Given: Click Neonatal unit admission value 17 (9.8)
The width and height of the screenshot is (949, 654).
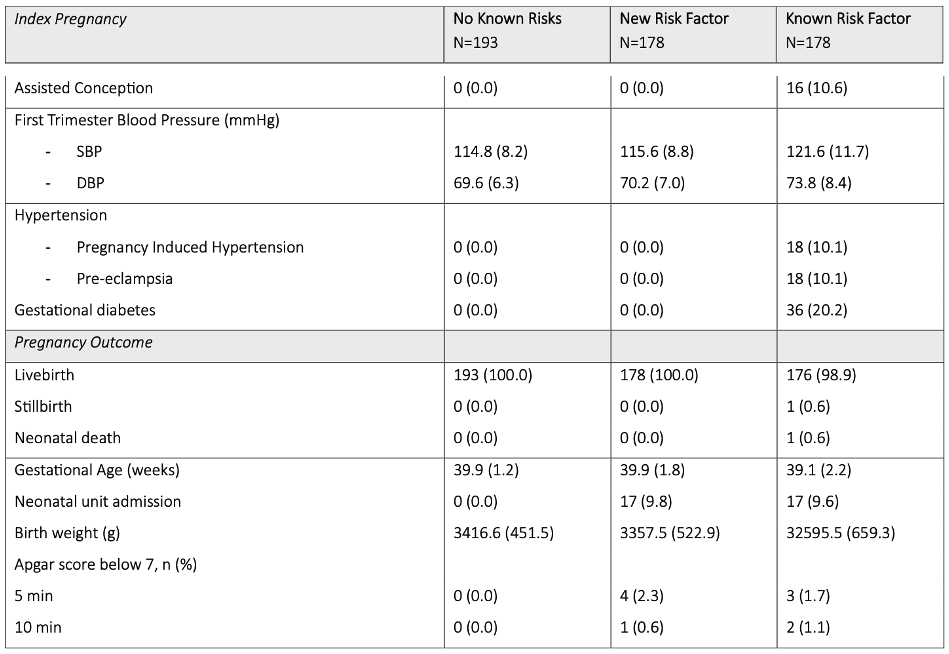Looking at the screenshot, I should pyautogui.click(x=646, y=502).
